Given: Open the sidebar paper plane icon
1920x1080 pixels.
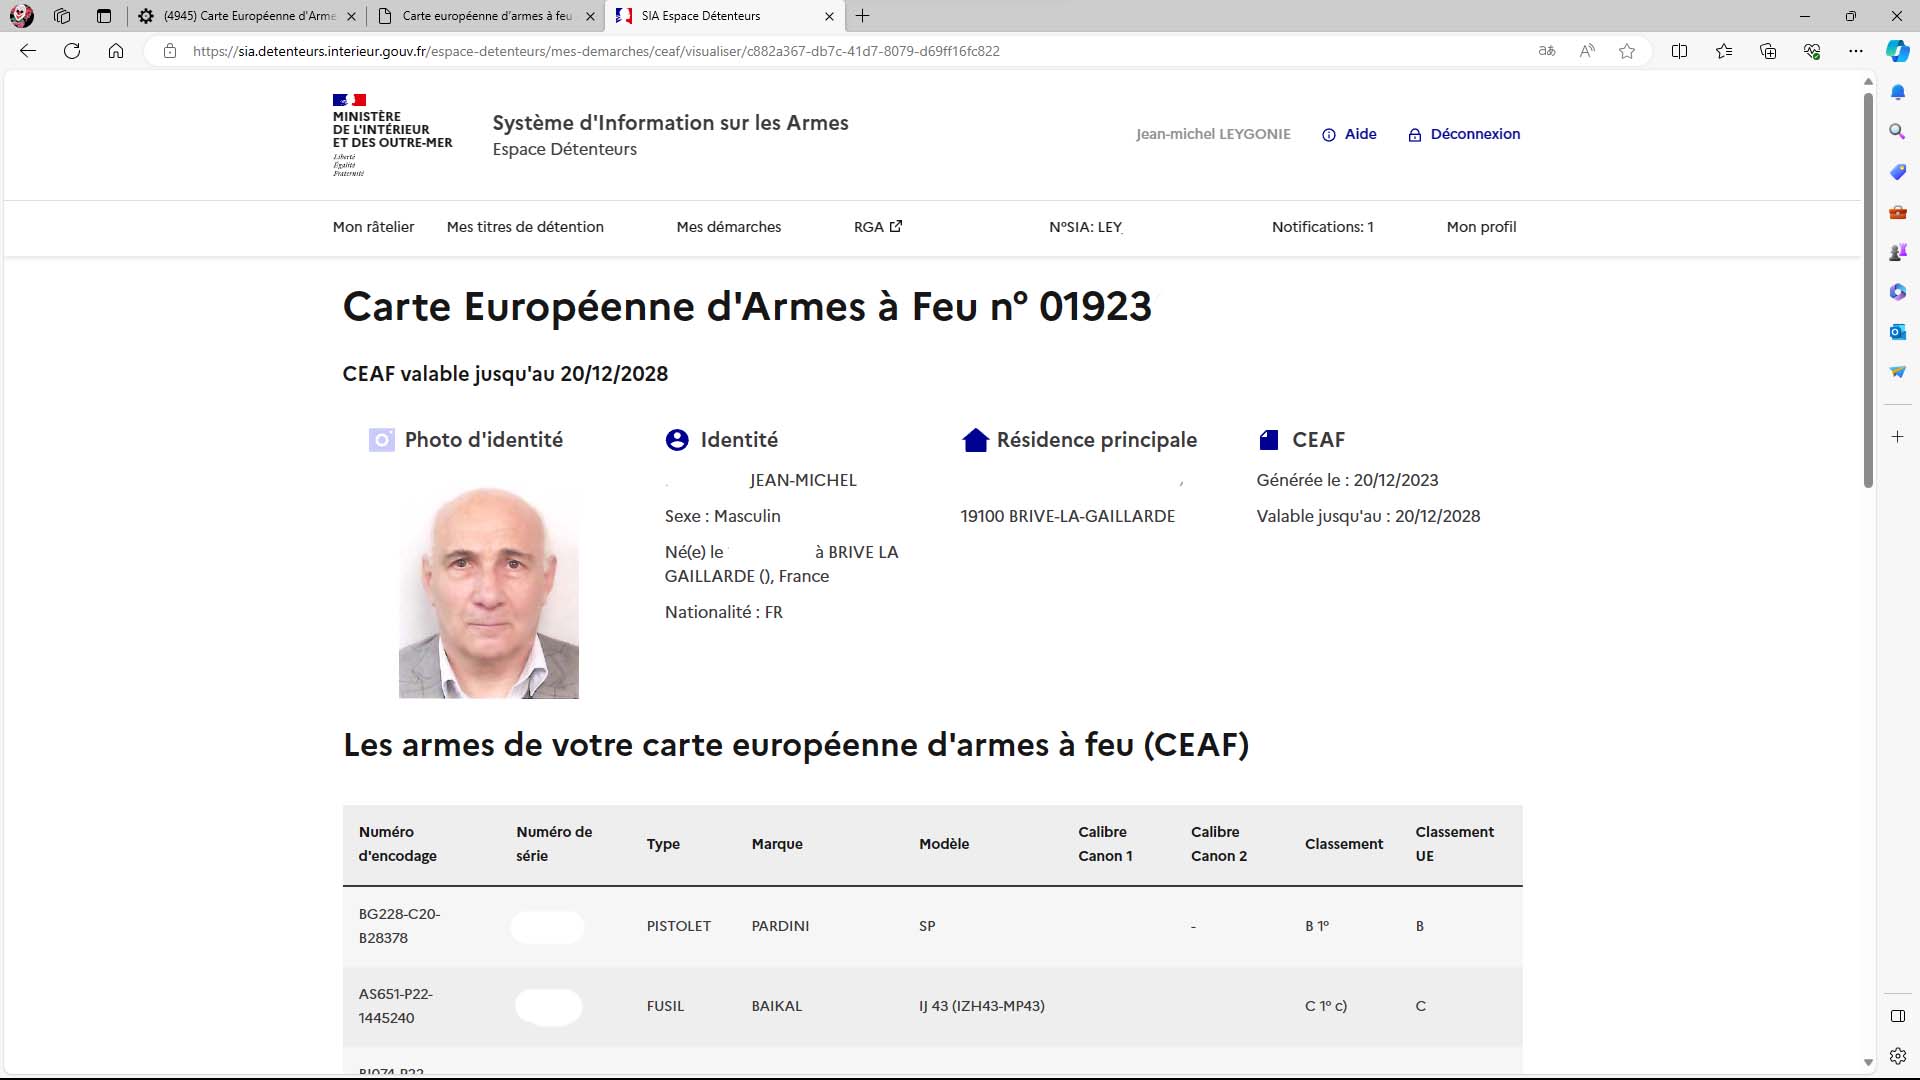Looking at the screenshot, I should [1897, 372].
